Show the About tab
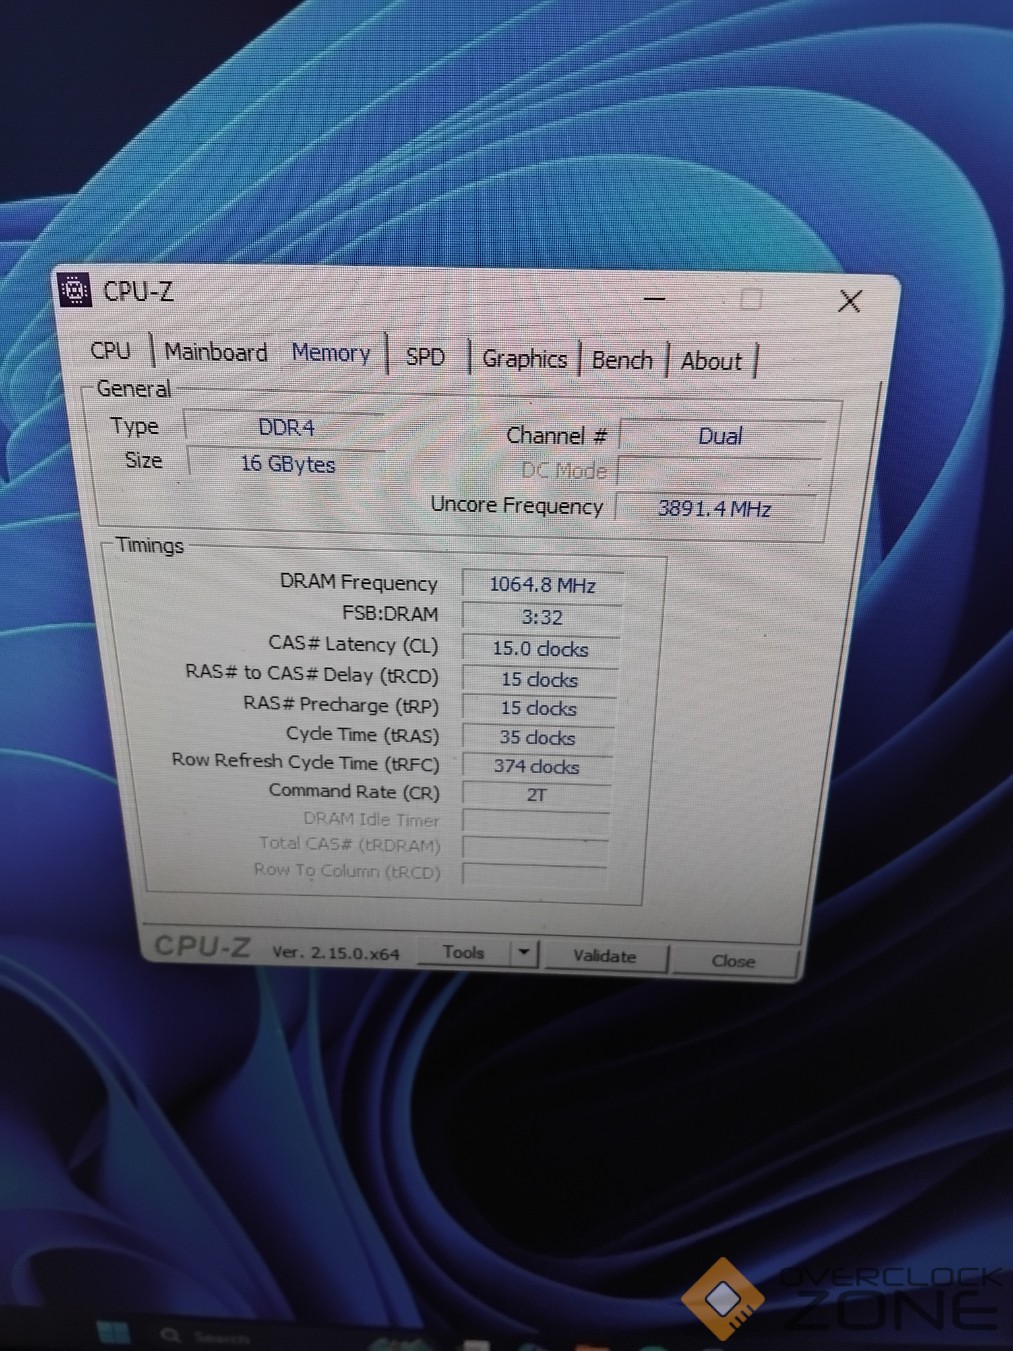 pos(711,361)
